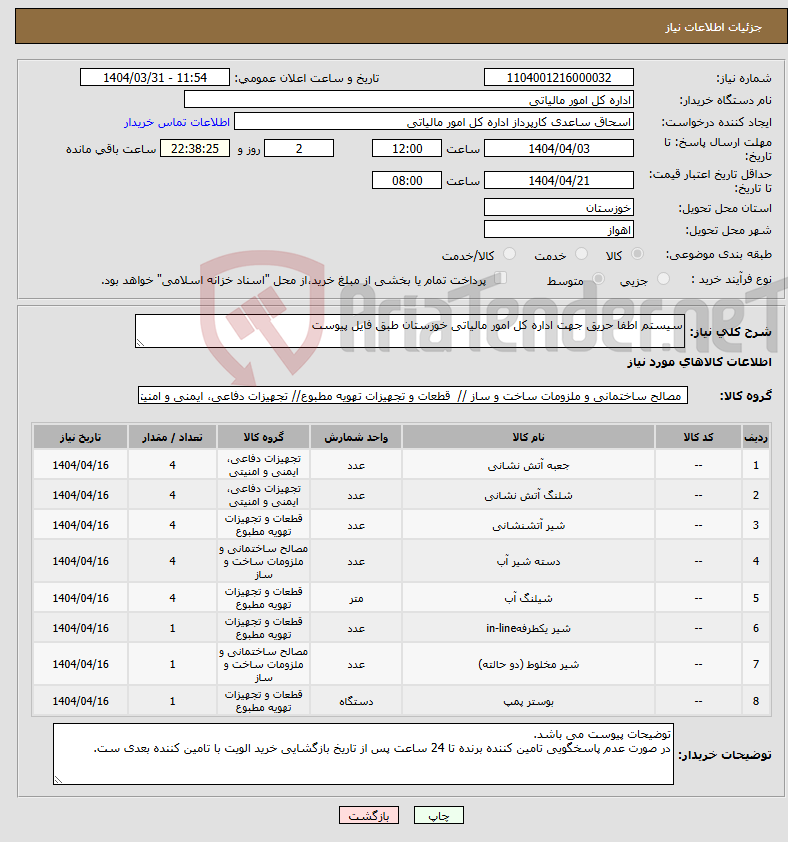Click the price validity date 1404/04/21

(559, 180)
